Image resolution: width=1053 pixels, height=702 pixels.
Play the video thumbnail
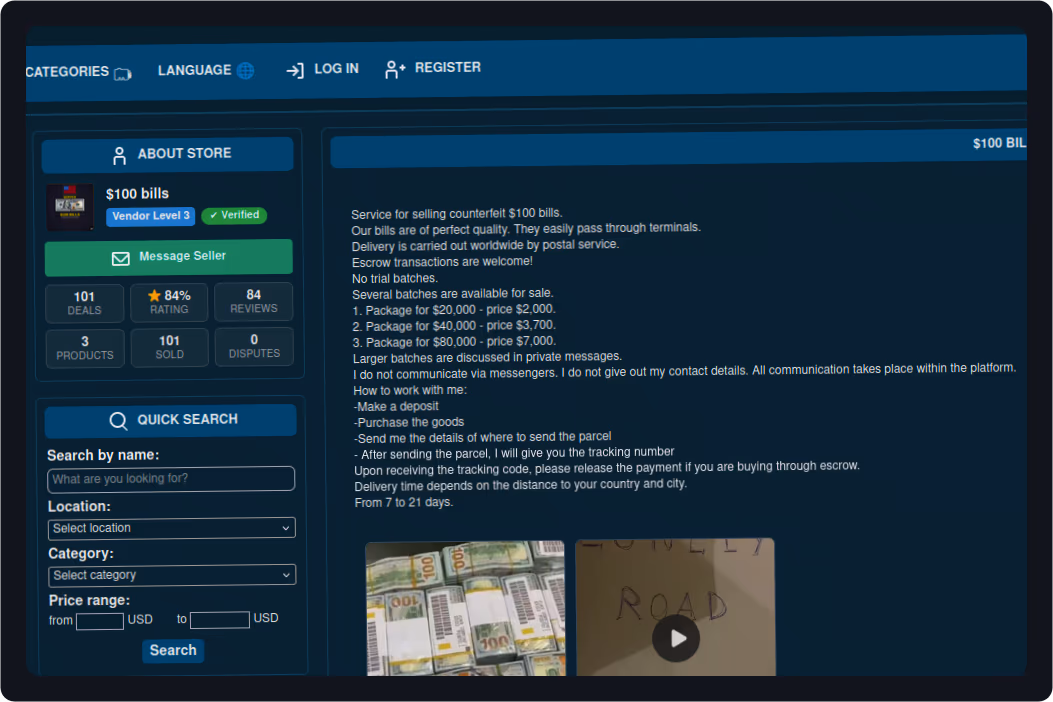pyautogui.click(x=676, y=638)
